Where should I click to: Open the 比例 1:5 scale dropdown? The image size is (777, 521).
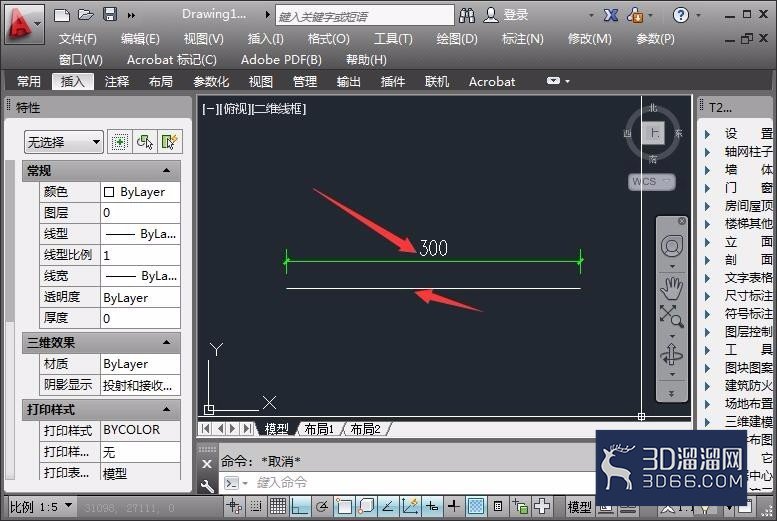(41, 507)
